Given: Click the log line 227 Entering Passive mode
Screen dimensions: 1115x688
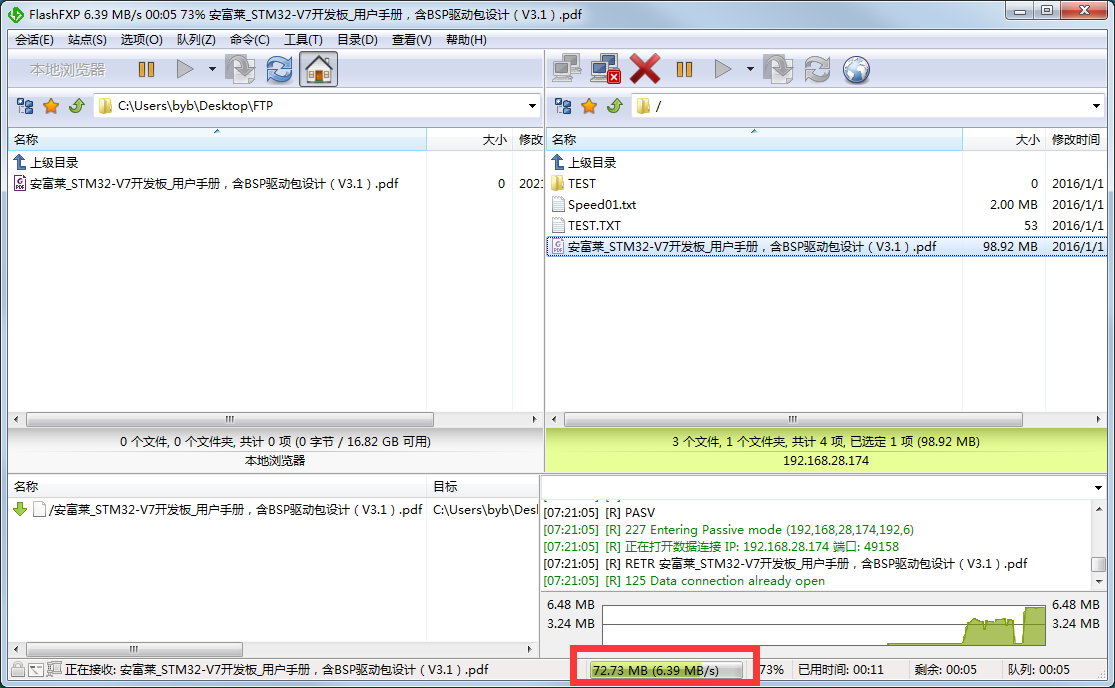Looking at the screenshot, I should tap(729, 530).
